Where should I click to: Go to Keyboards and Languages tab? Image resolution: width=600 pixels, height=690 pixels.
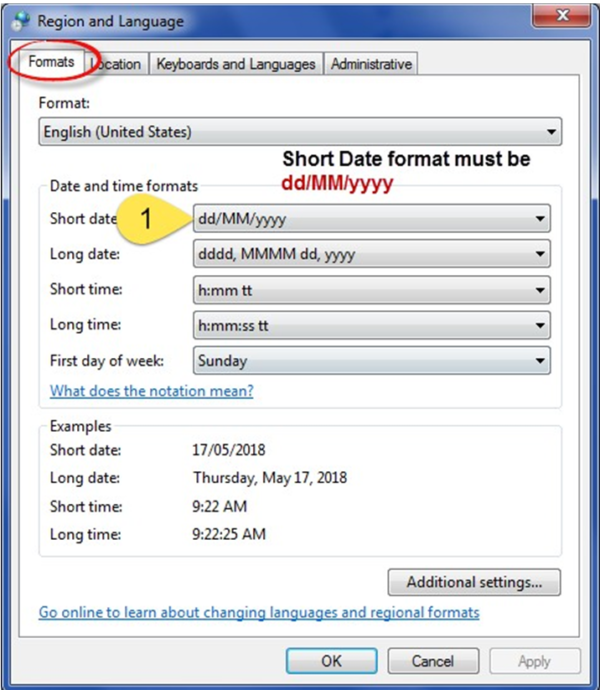point(236,64)
